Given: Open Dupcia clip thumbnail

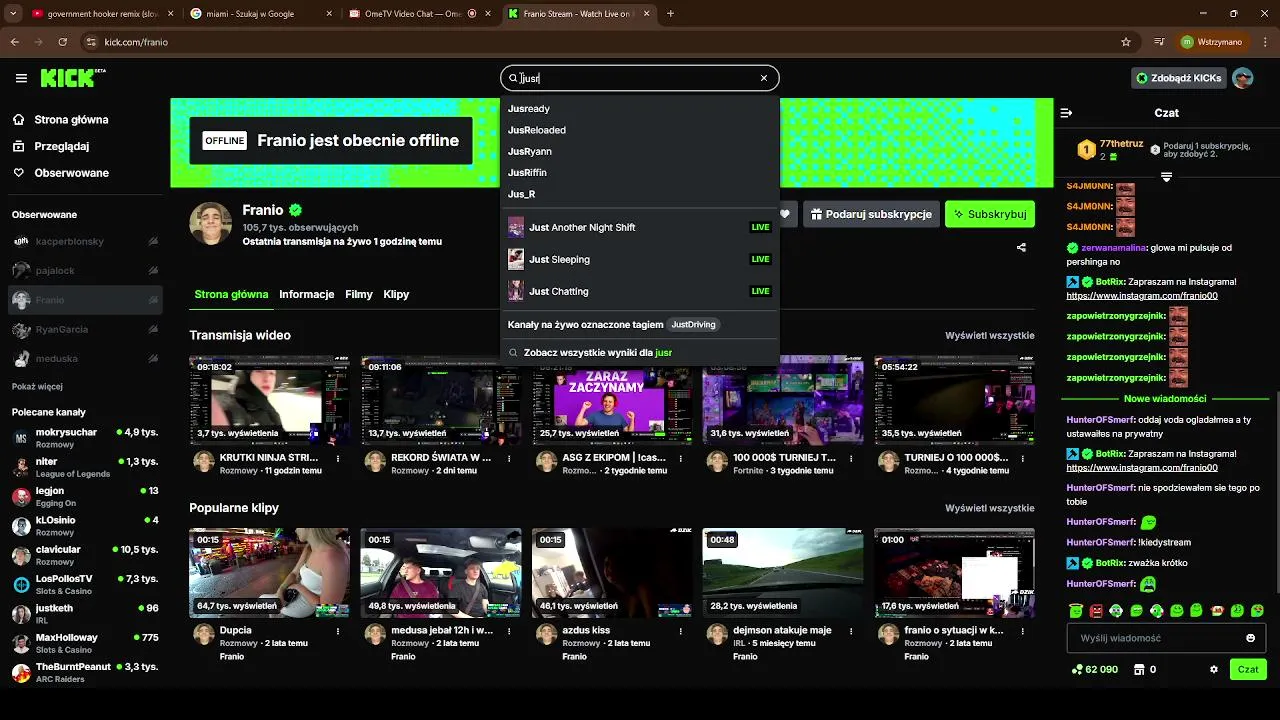Looking at the screenshot, I should (x=269, y=572).
